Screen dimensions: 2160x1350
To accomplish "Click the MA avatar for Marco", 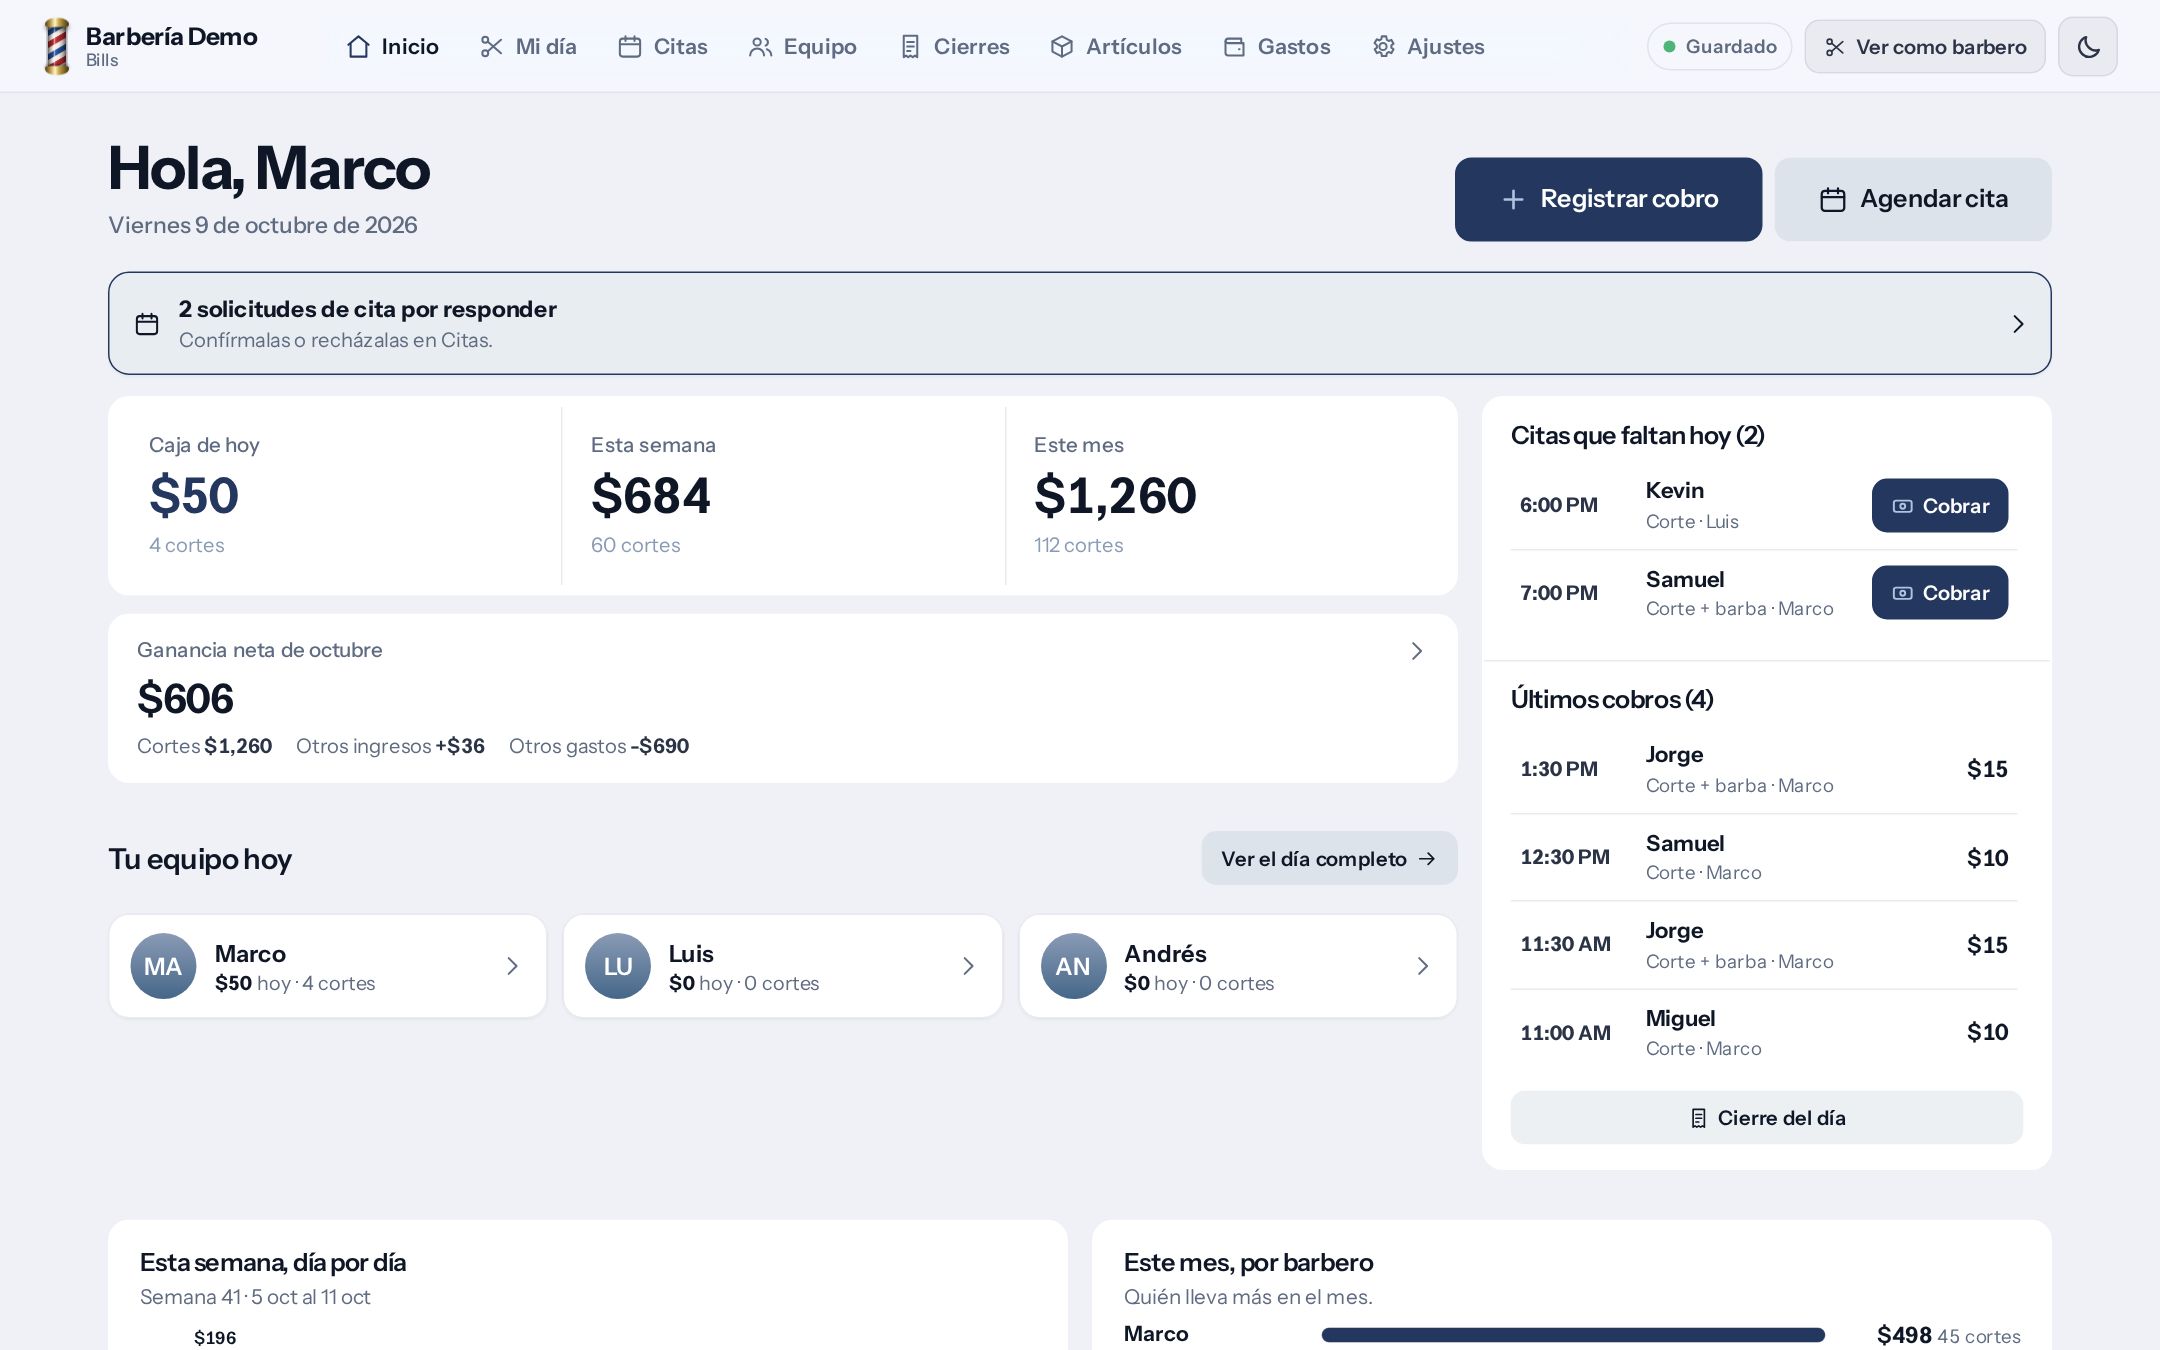I will tap(163, 966).
